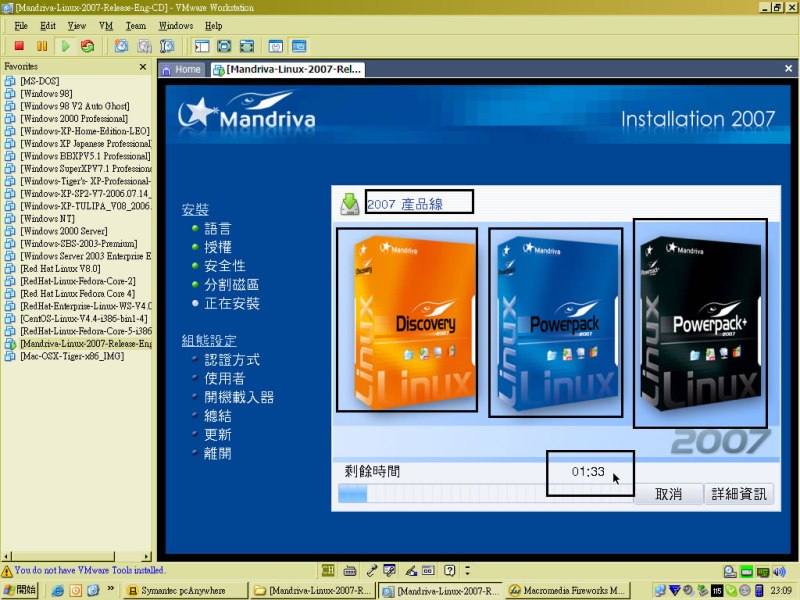
Task: Click the red Power Off toolbar icon
Action: point(19,46)
